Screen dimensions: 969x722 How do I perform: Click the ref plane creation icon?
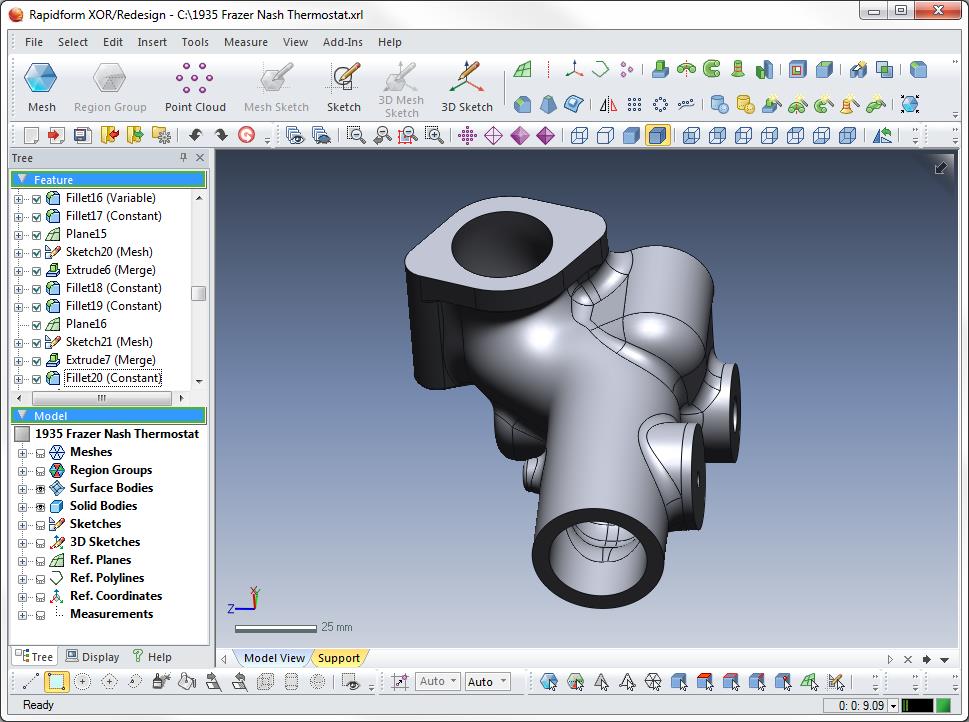[x=523, y=69]
